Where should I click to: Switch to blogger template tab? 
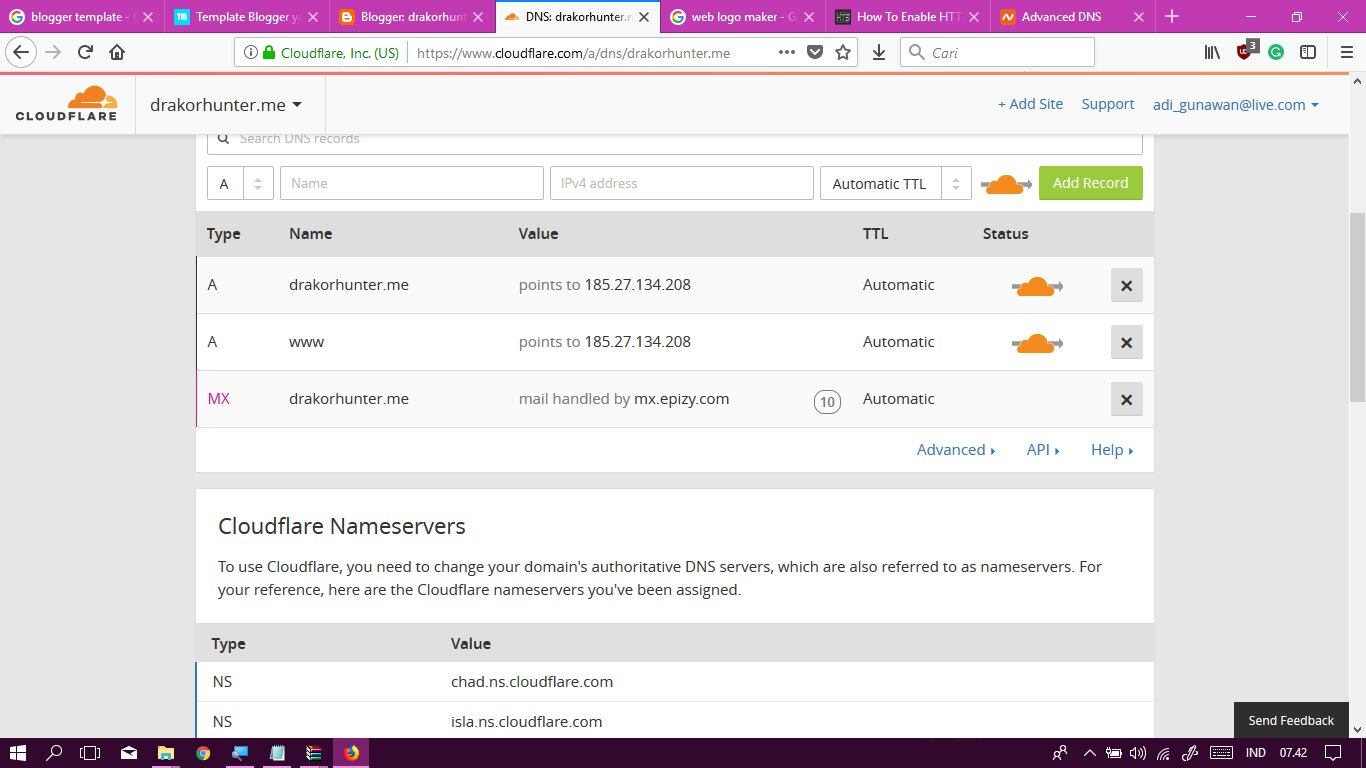81,16
